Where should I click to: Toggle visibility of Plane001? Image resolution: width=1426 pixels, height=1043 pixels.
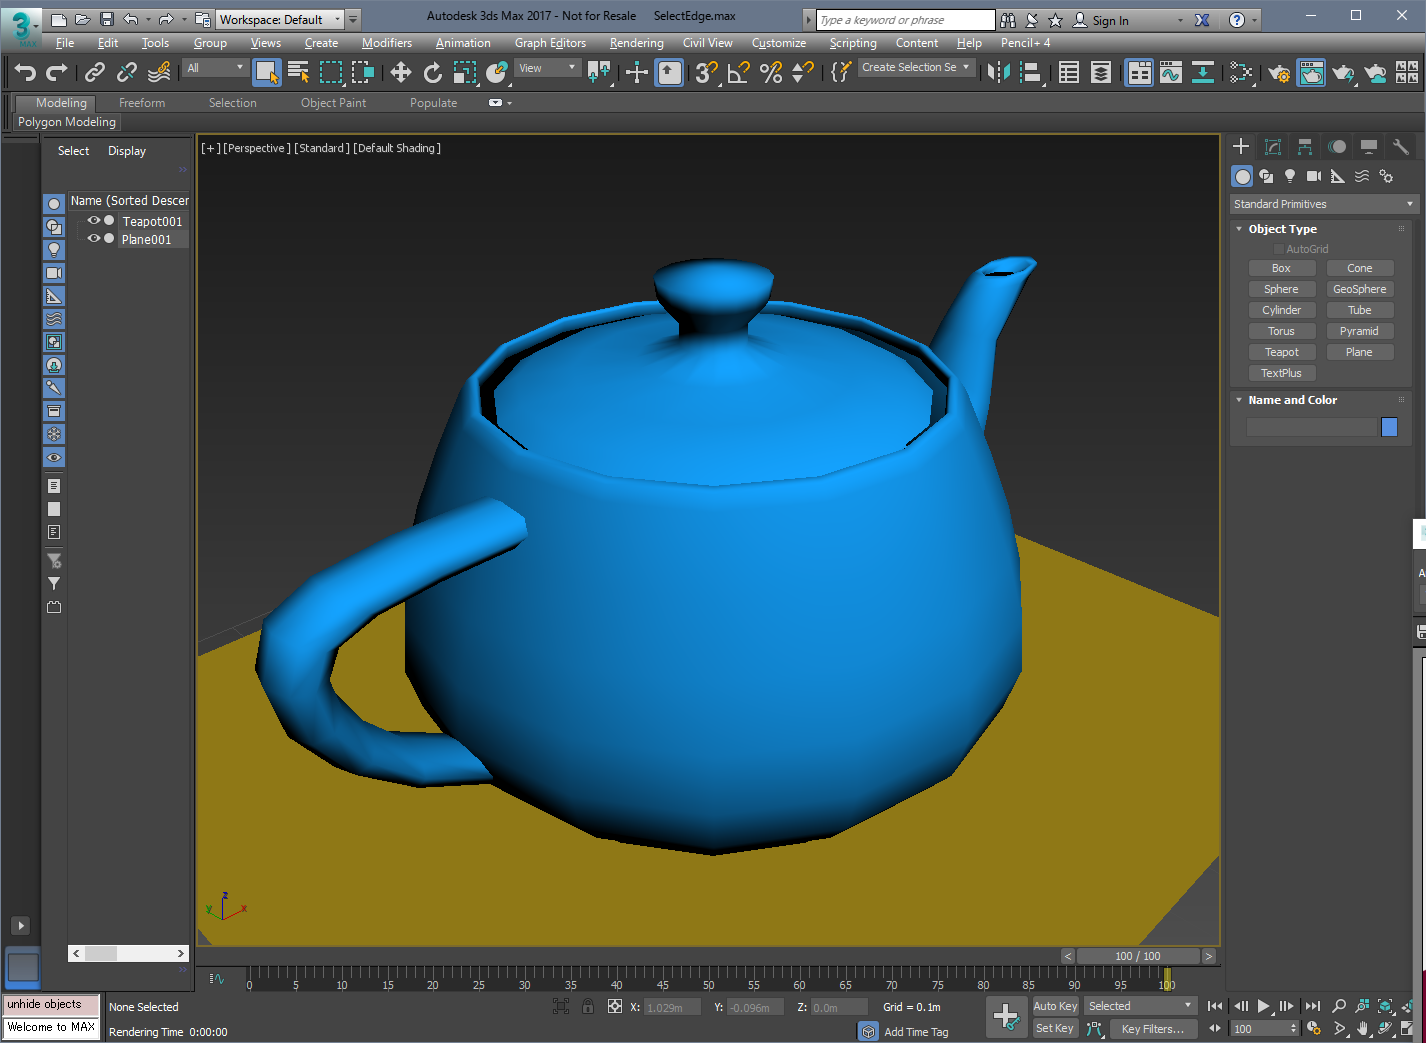94,239
